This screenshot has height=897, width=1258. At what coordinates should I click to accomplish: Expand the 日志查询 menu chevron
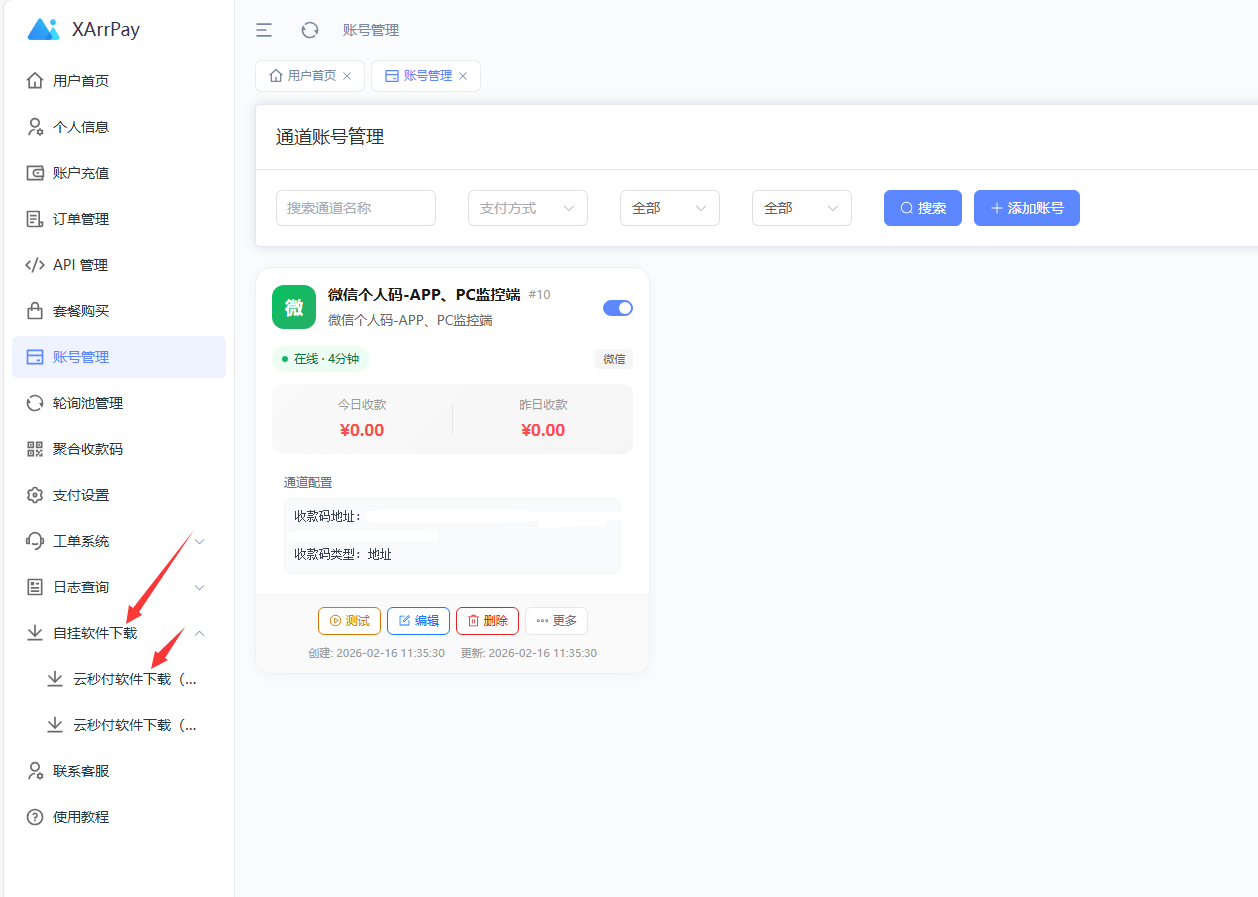(199, 587)
